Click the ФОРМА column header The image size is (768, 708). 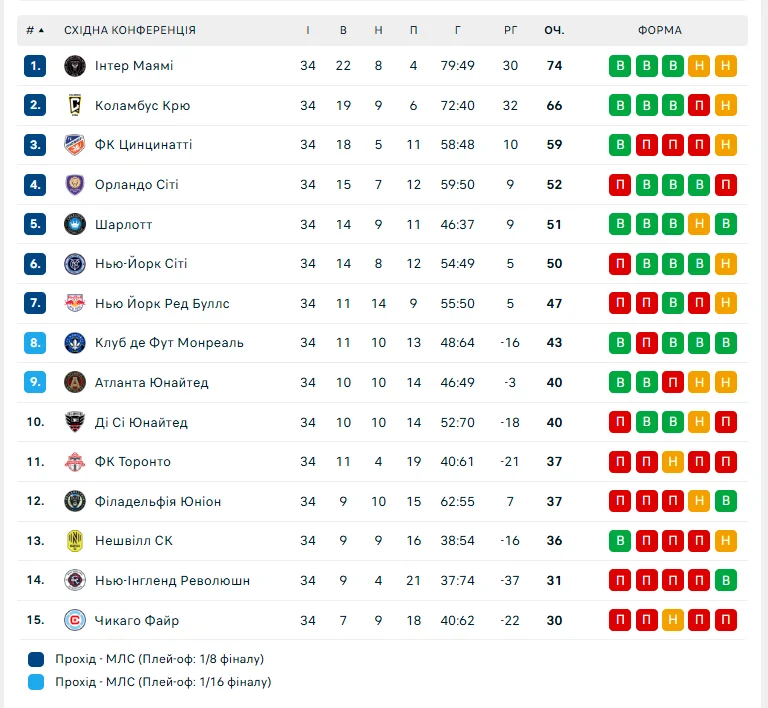pos(660,30)
